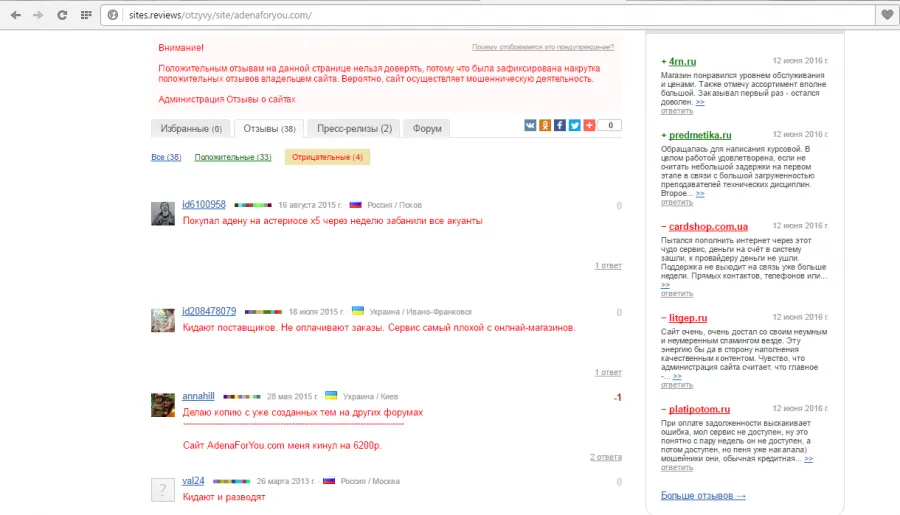900x515 pixels.
Task: Open more share options plus icon
Action: click(589, 125)
